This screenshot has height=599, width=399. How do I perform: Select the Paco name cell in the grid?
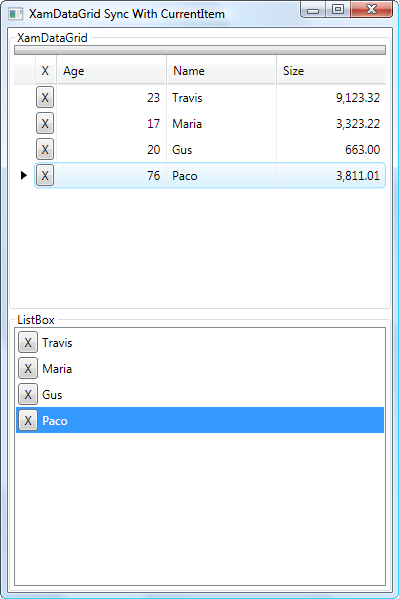221,175
